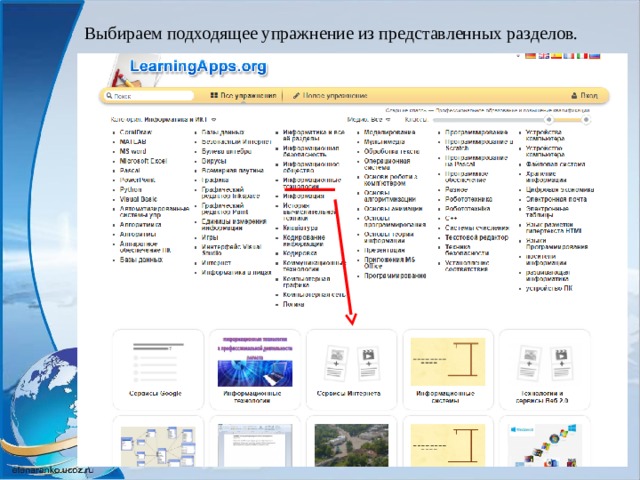Open the Все упражнения tab

tap(243, 96)
